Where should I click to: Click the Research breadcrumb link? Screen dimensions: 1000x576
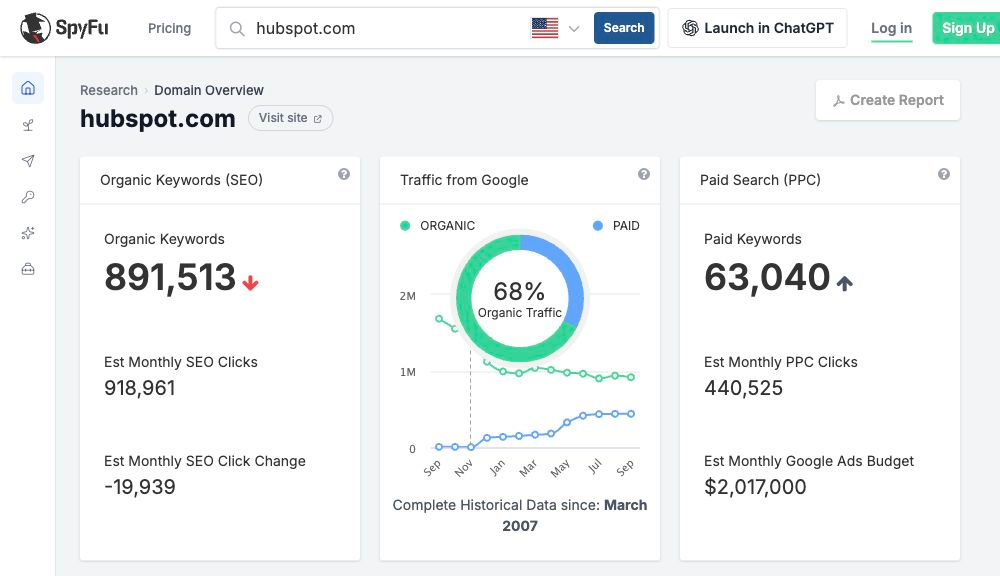coord(108,91)
